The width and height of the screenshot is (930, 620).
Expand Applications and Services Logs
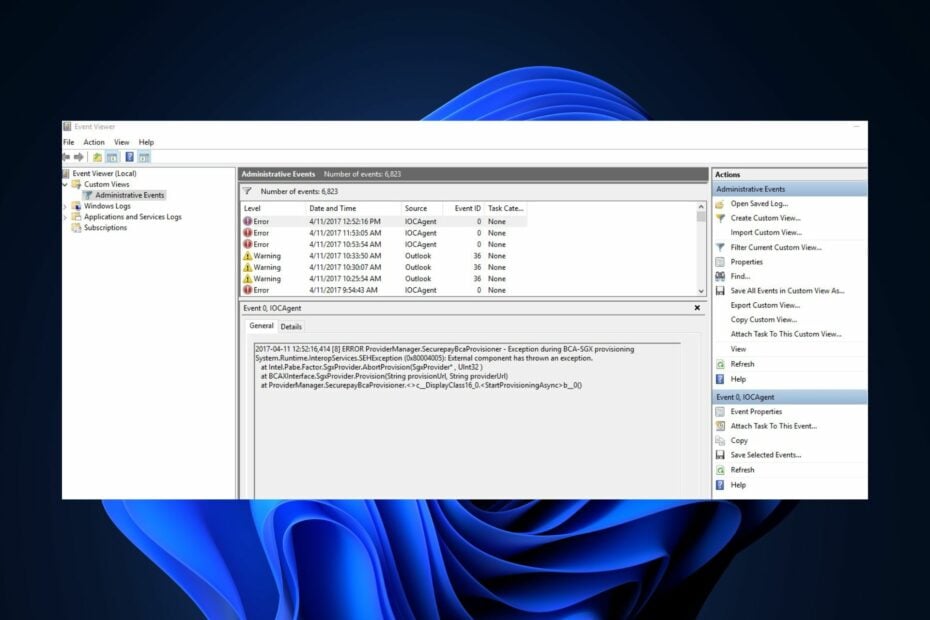64,216
